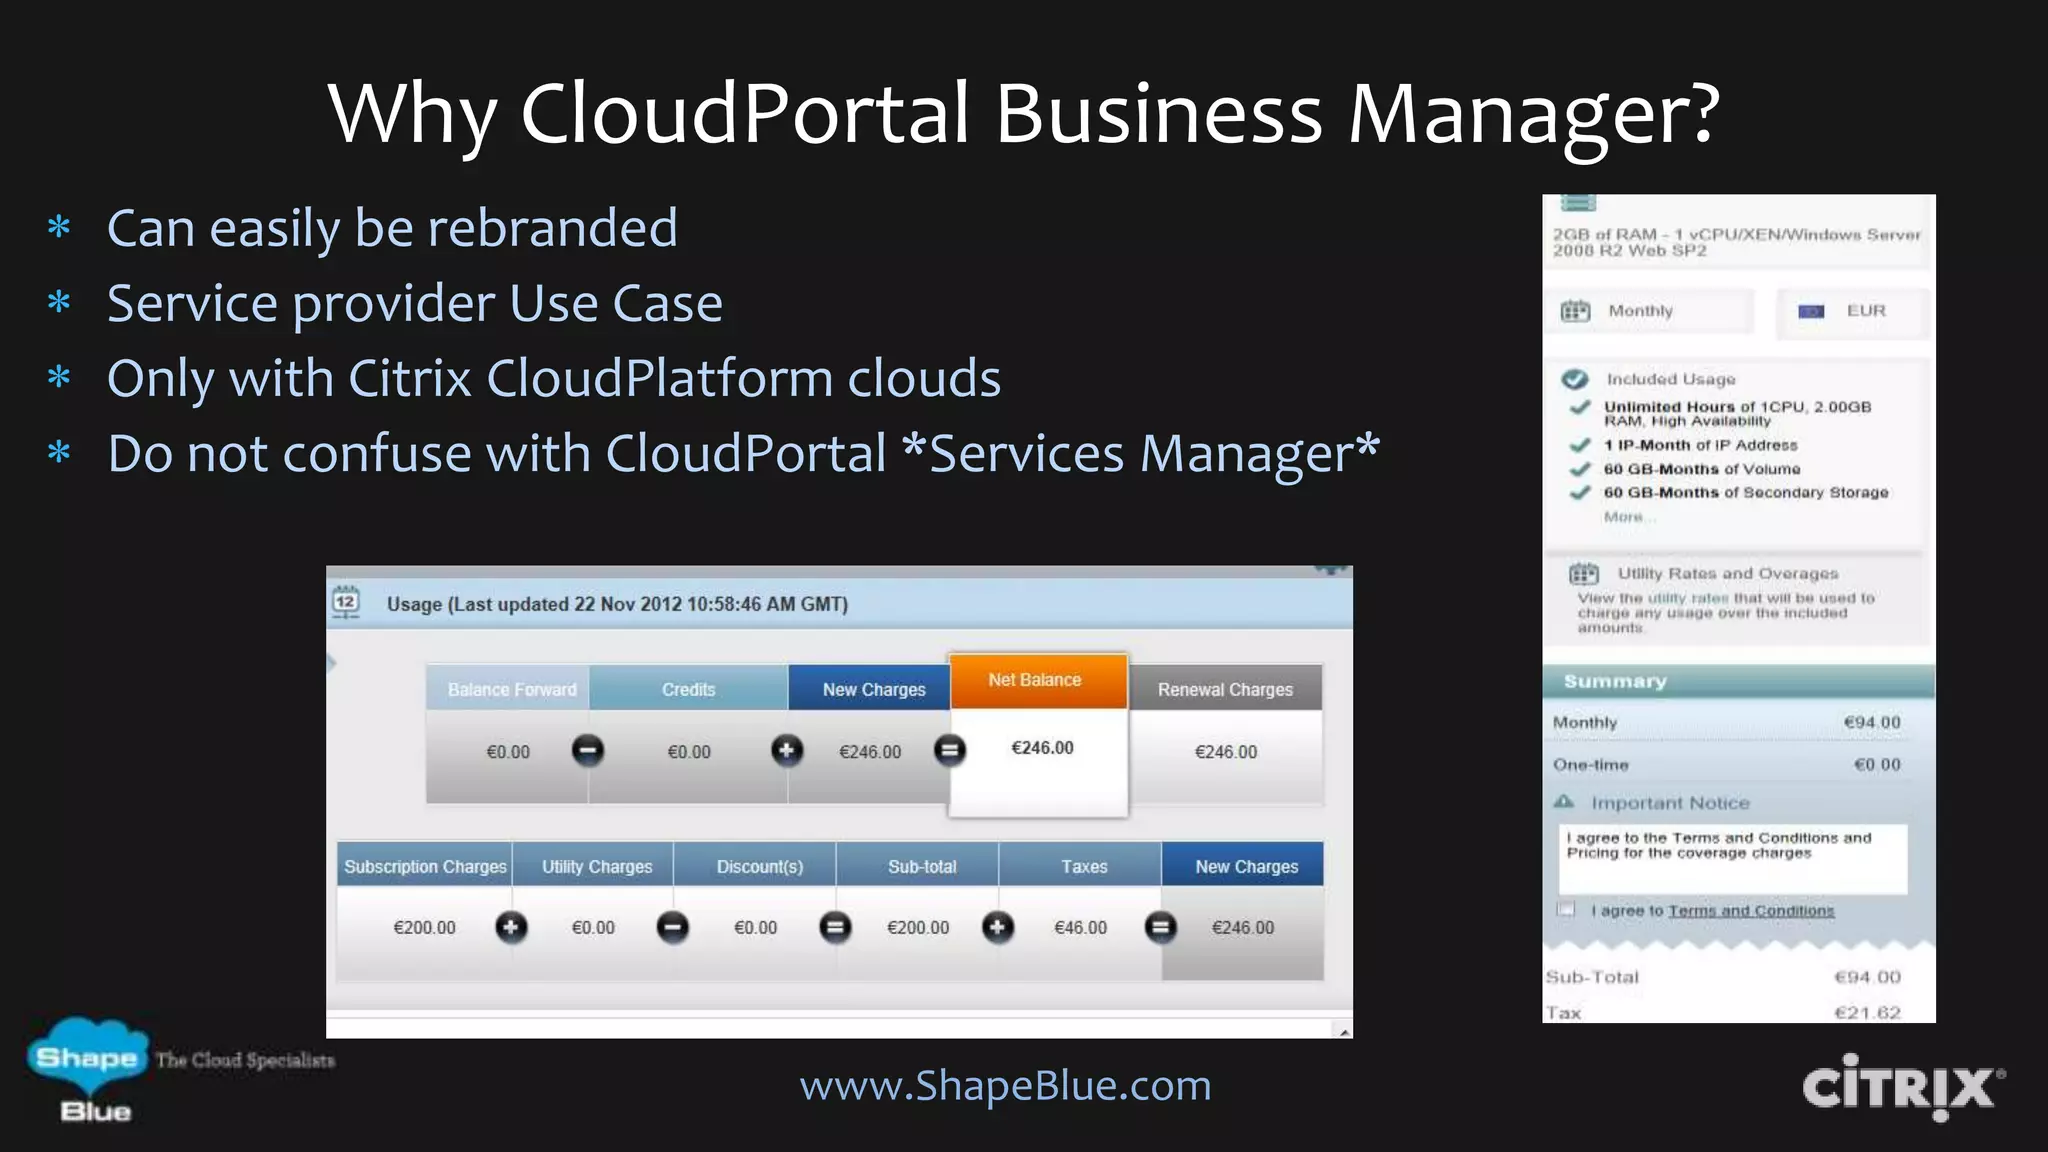Select the Net Balance tab
Screen dimensions: 2048x1152
(1038, 681)
